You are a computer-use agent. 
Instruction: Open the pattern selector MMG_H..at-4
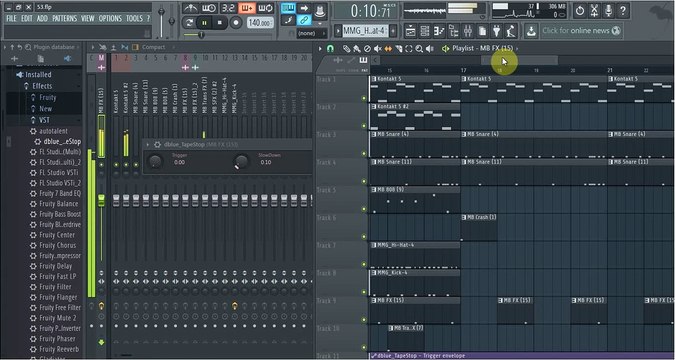pyautogui.click(x=365, y=31)
